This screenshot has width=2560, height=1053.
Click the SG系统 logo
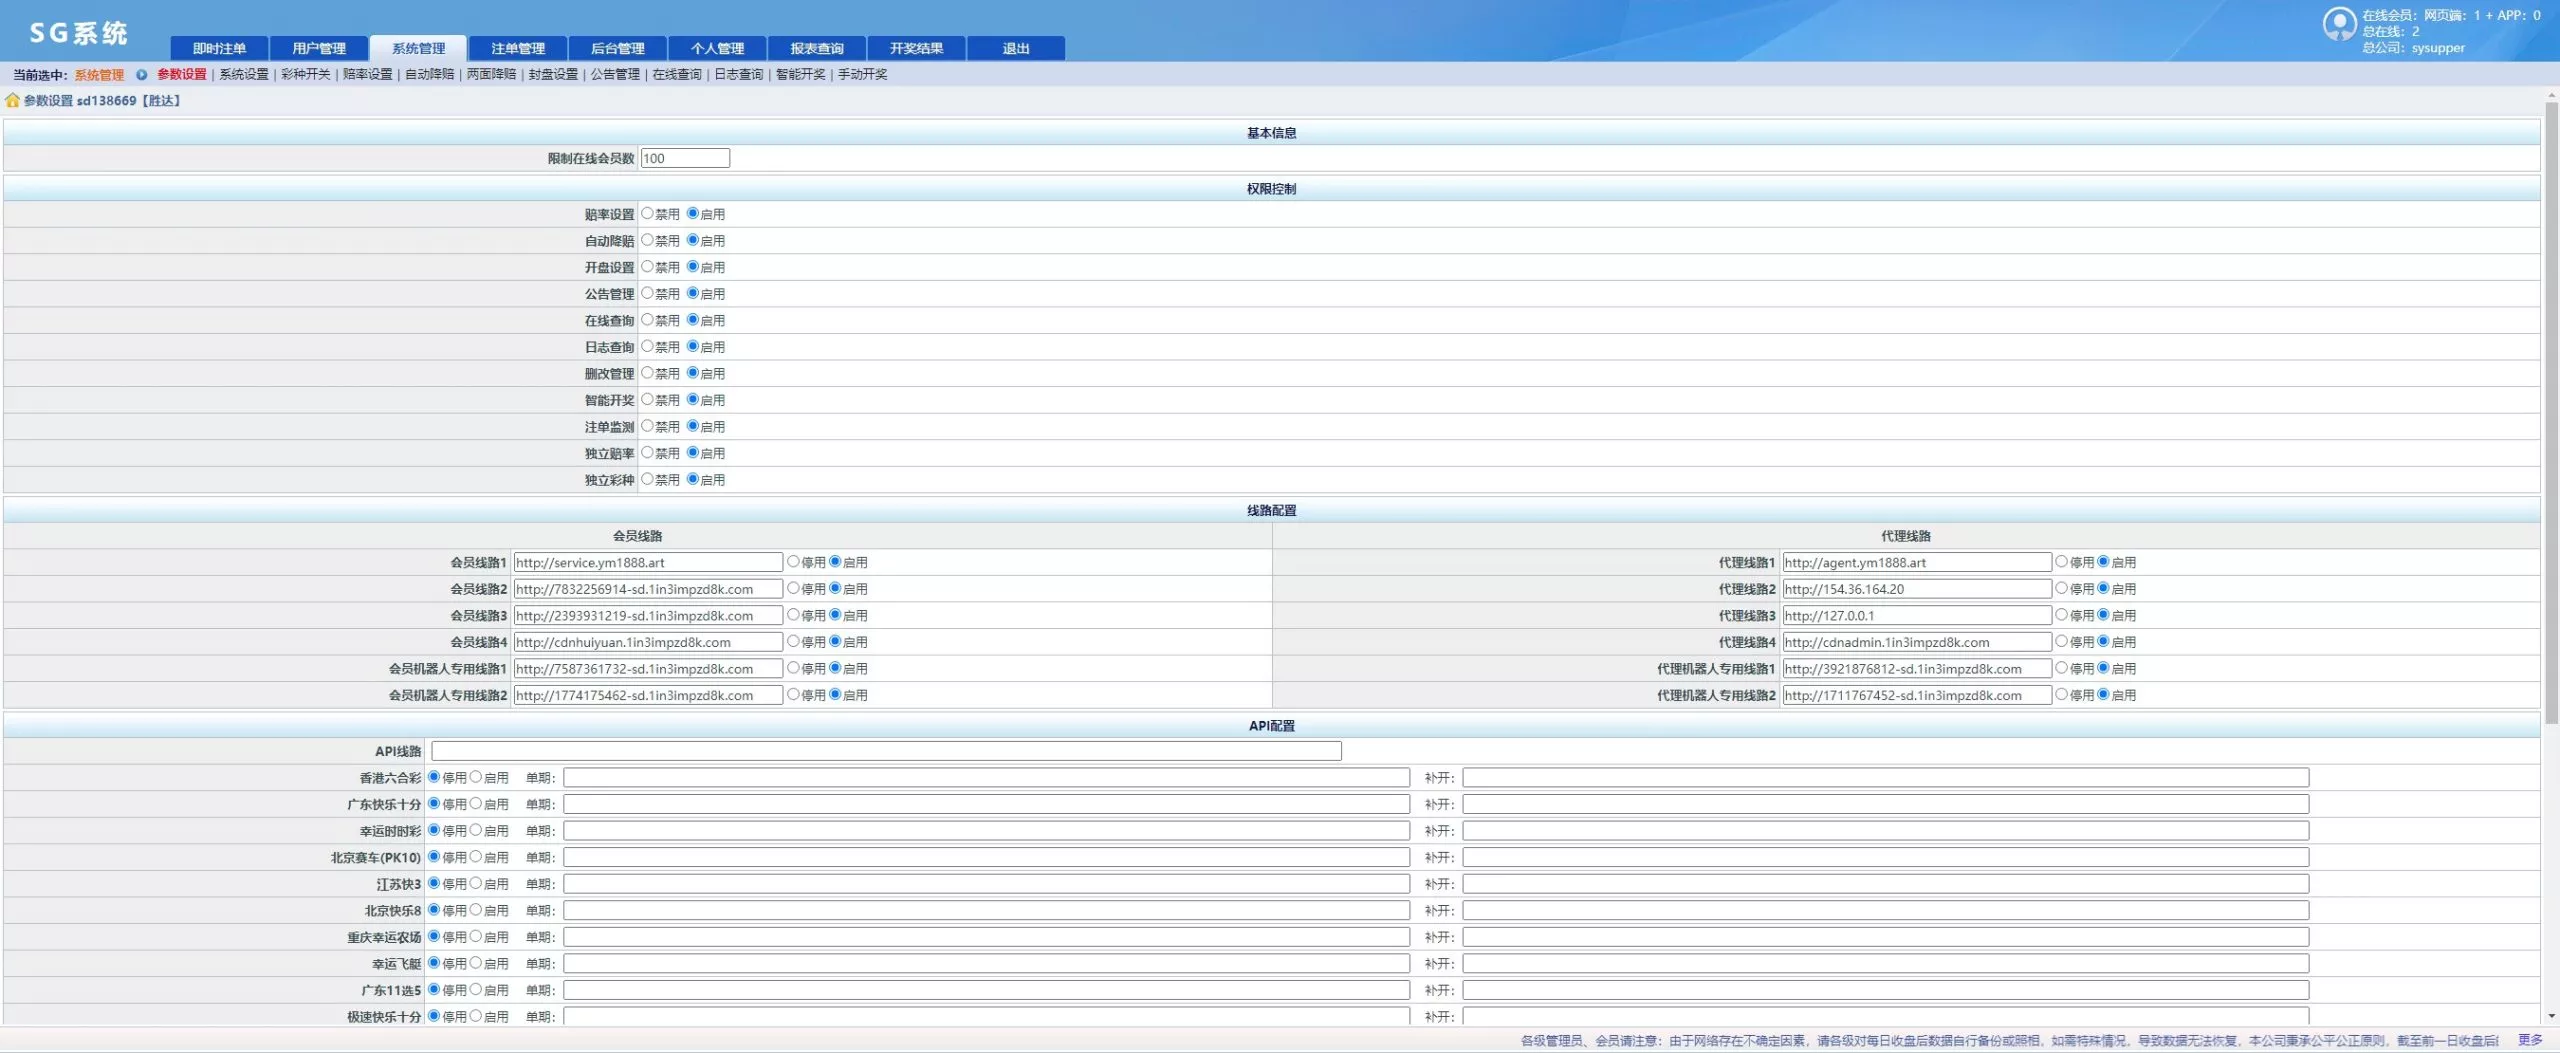click(x=78, y=34)
